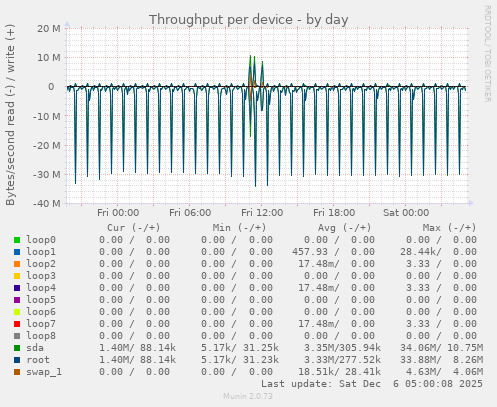Click the root minimum value '5.17k/ 31.23k'
Image resolution: width=497 pixels, height=407 pixels.
coord(240,360)
